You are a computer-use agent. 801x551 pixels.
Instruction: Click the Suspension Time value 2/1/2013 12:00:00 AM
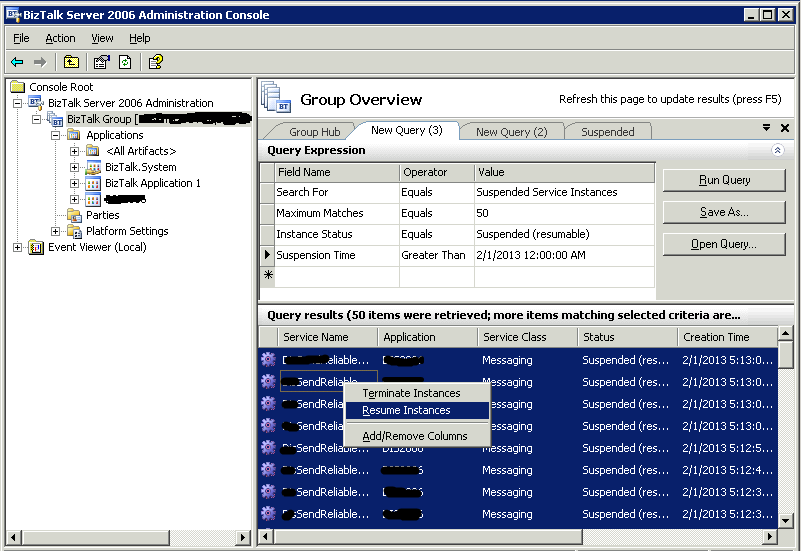tap(564, 255)
